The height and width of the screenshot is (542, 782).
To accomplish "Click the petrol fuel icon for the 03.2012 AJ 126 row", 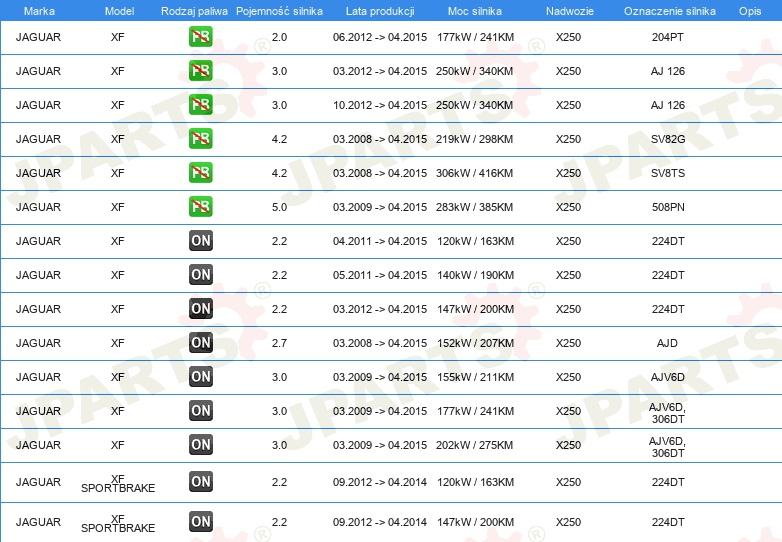I will pos(200,71).
